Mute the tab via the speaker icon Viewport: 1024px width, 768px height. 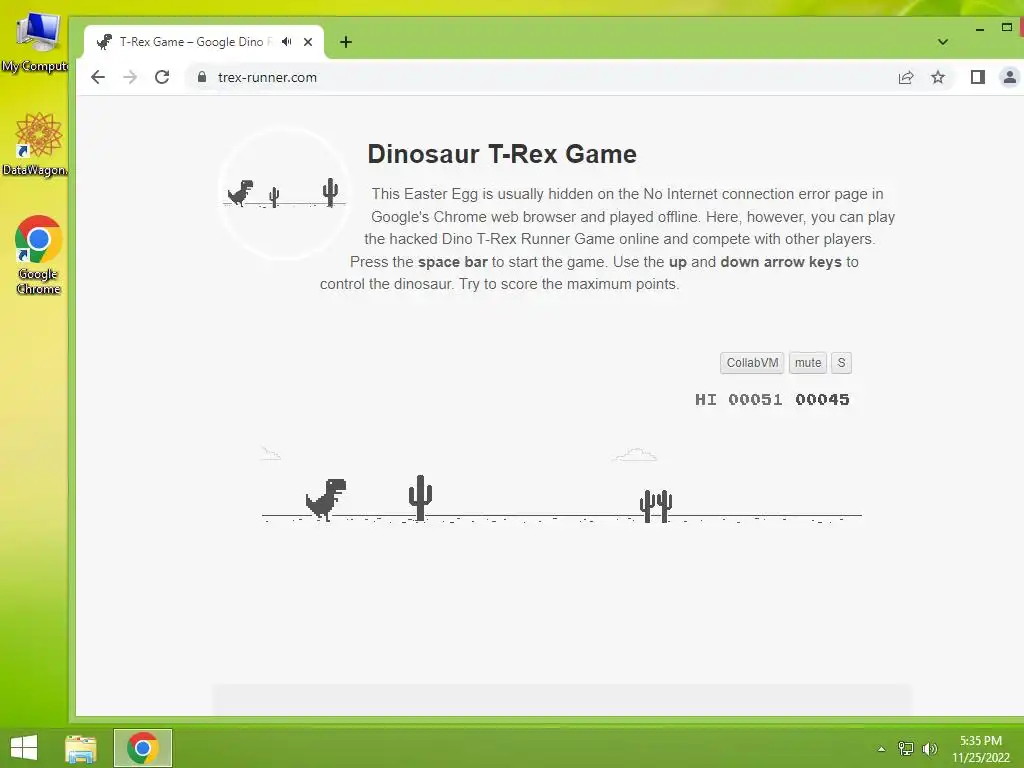pyautogui.click(x=287, y=42)
